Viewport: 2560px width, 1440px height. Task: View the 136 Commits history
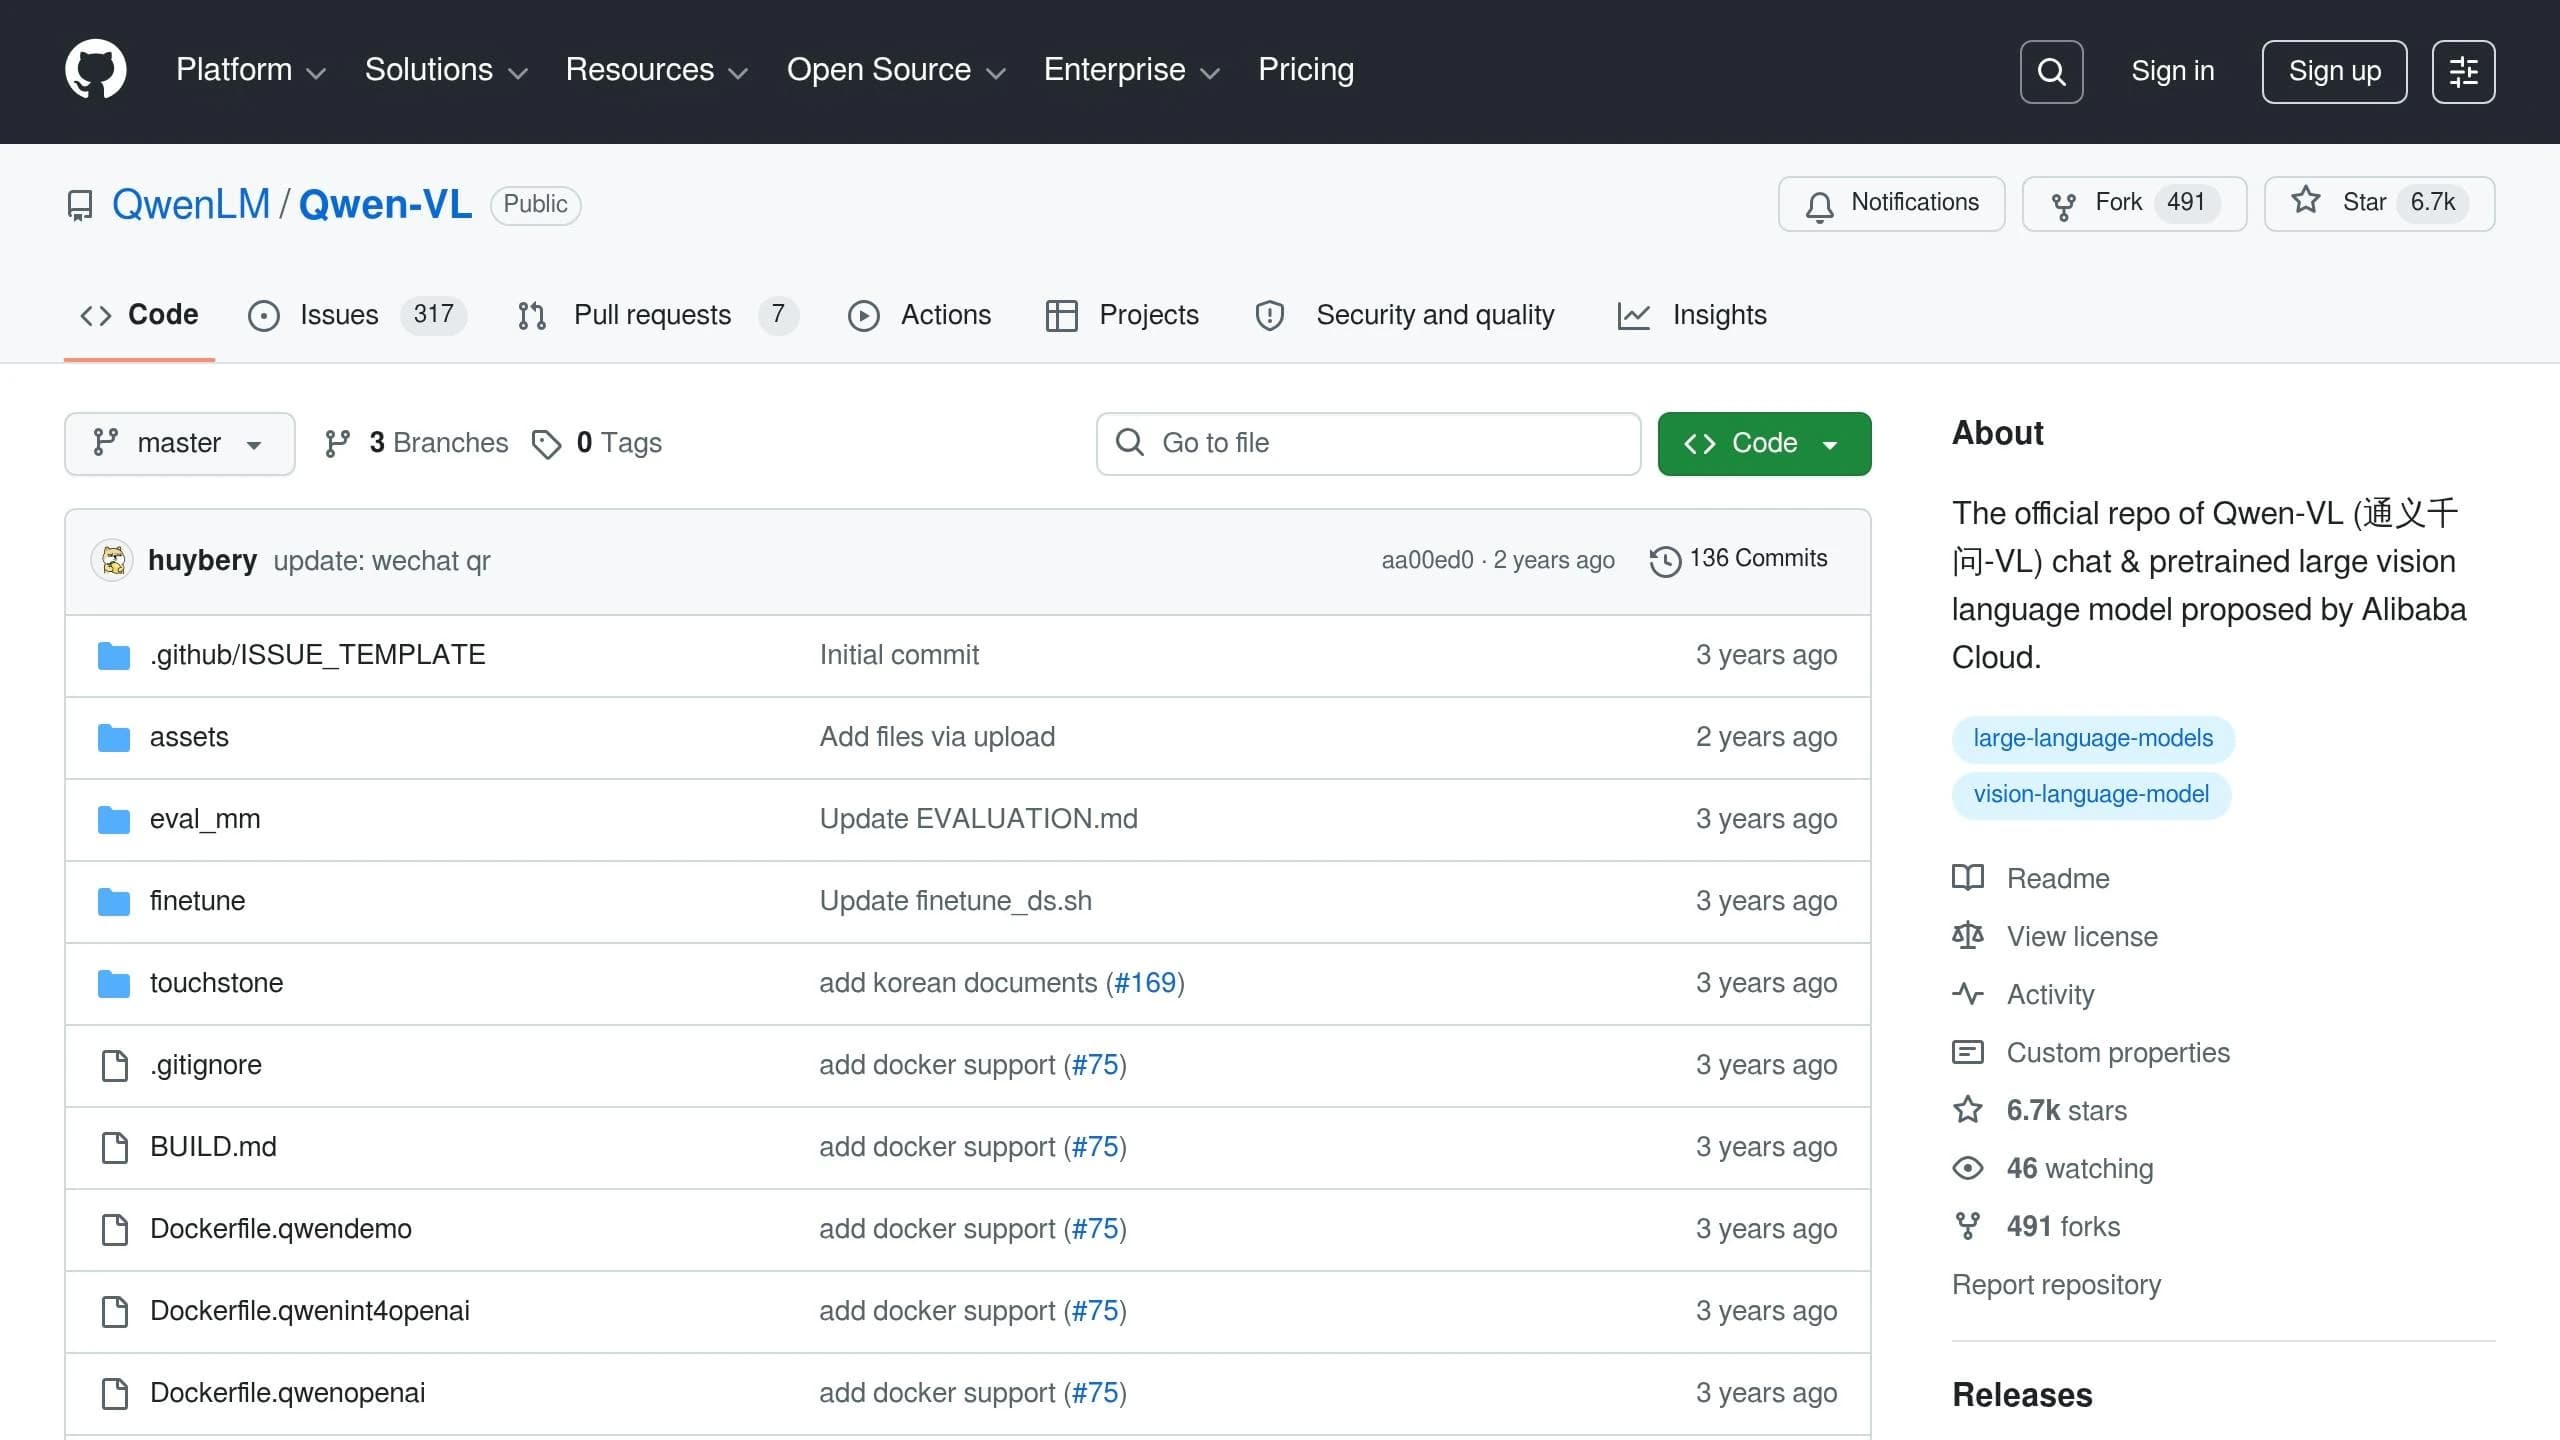[1739, 559]
